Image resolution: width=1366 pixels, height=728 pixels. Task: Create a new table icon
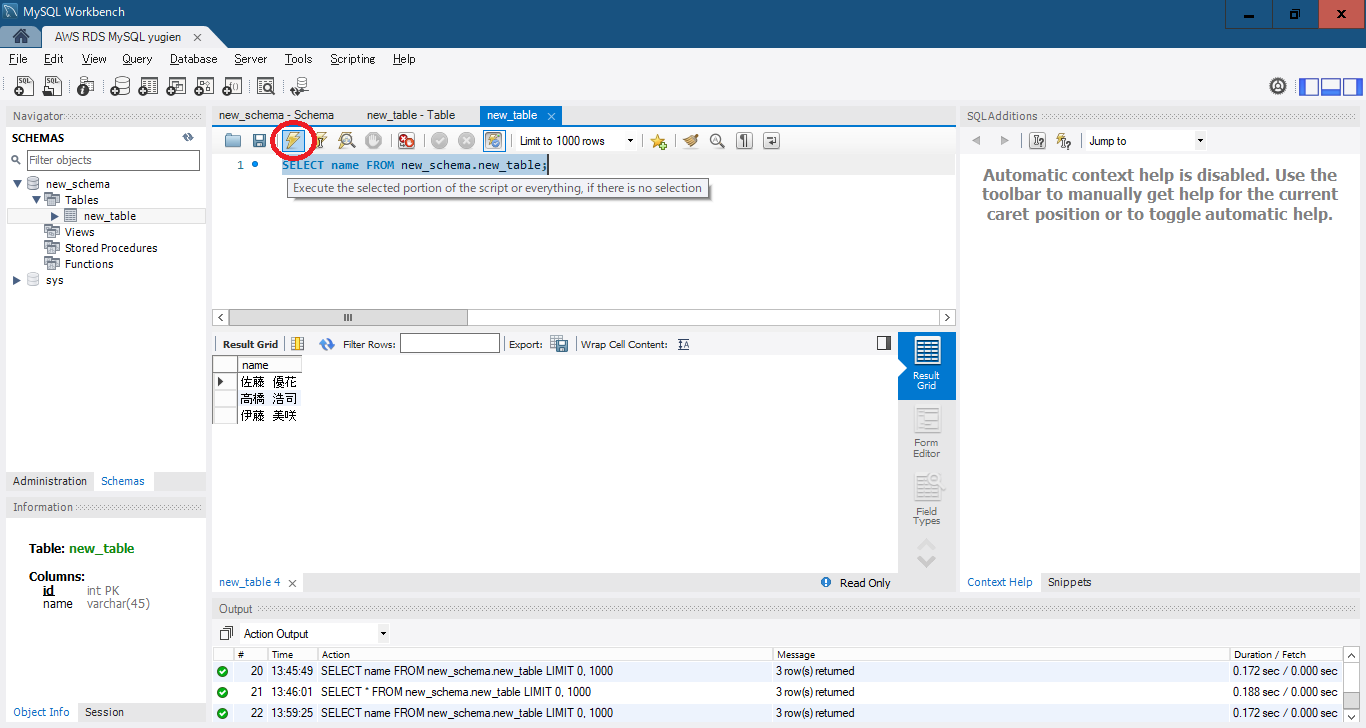click(148, 87)
